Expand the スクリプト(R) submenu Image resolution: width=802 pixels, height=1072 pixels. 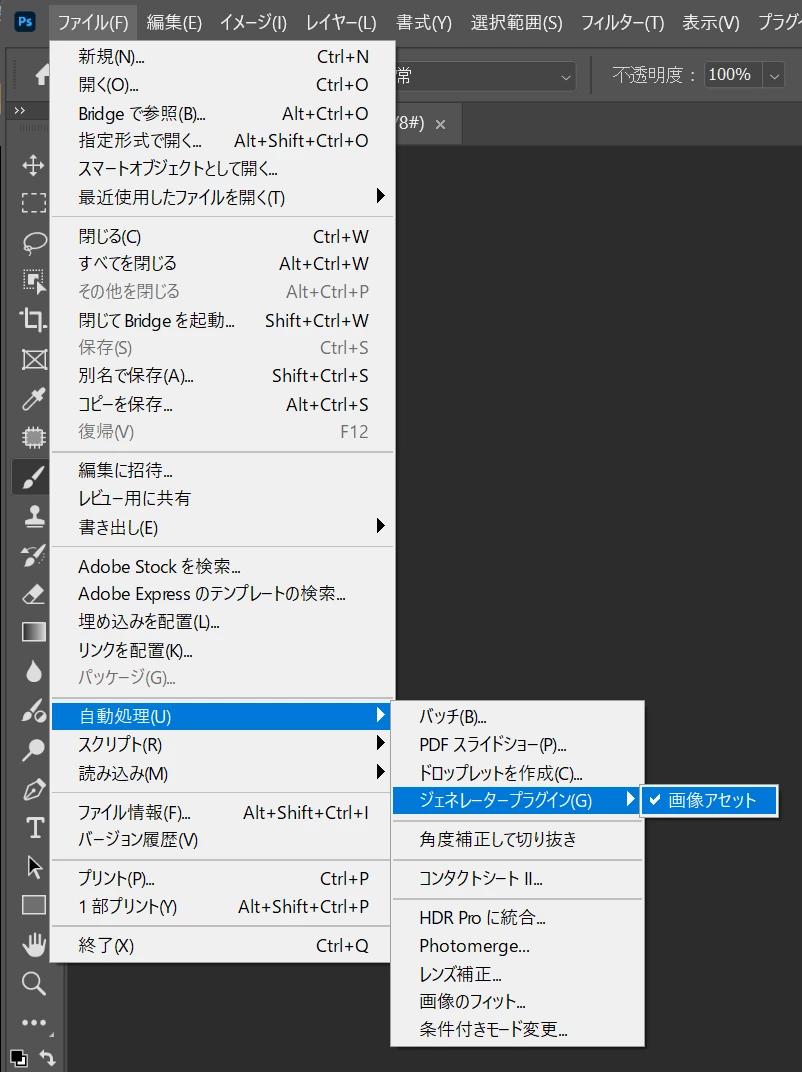click(223, 744)
